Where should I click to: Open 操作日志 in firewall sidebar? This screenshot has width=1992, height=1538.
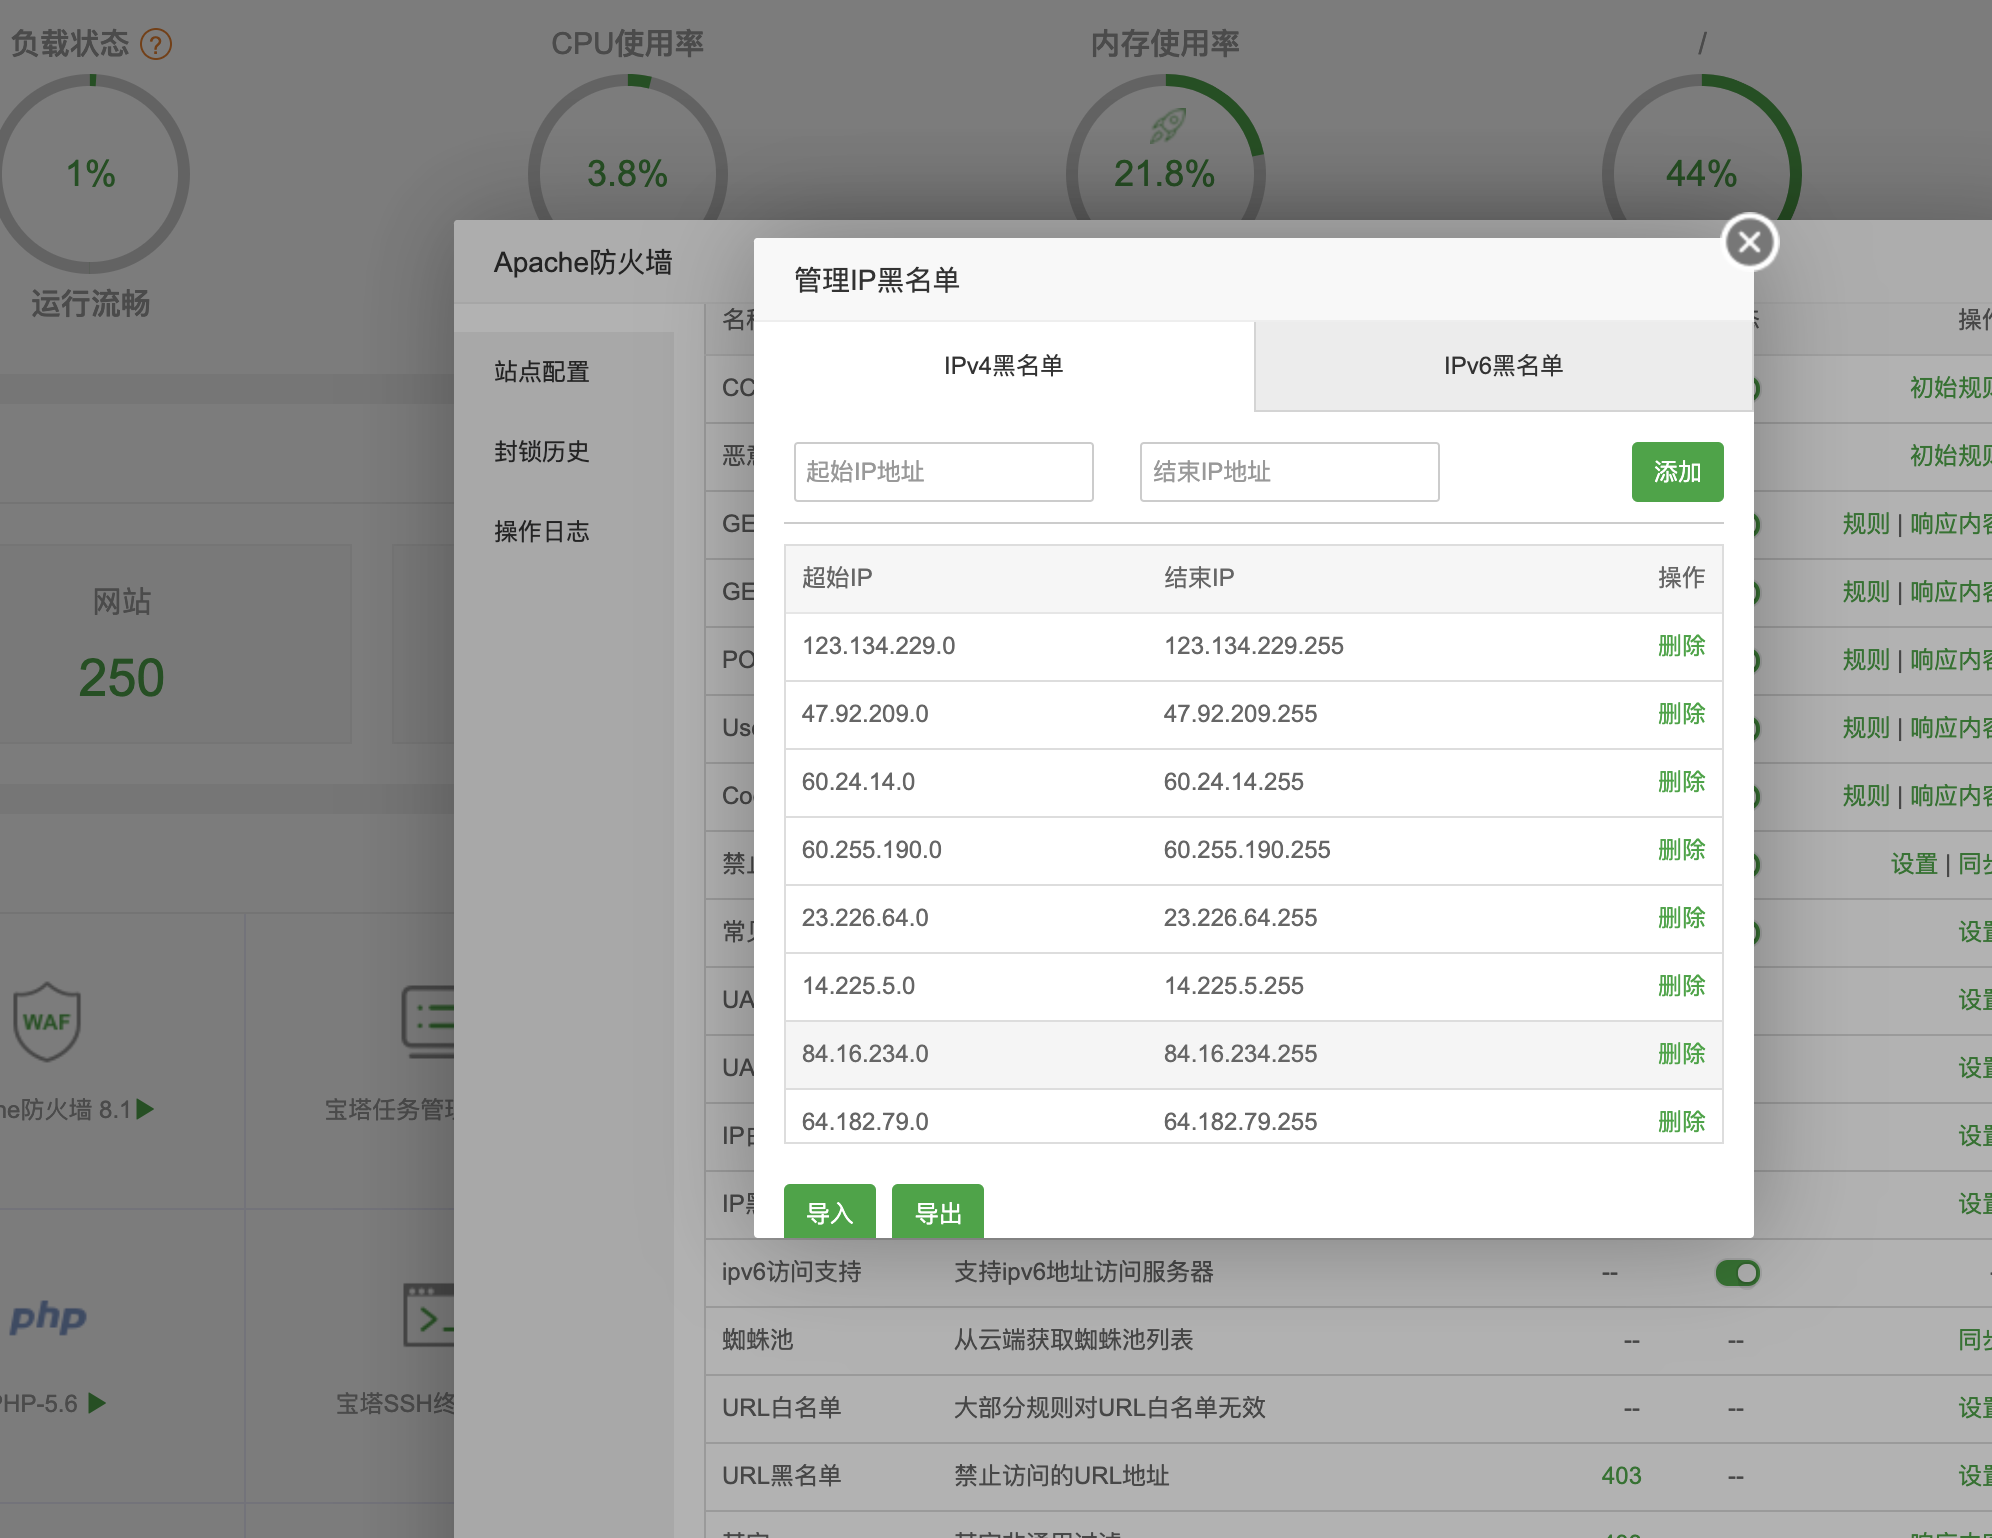click(x=541, y=532)
